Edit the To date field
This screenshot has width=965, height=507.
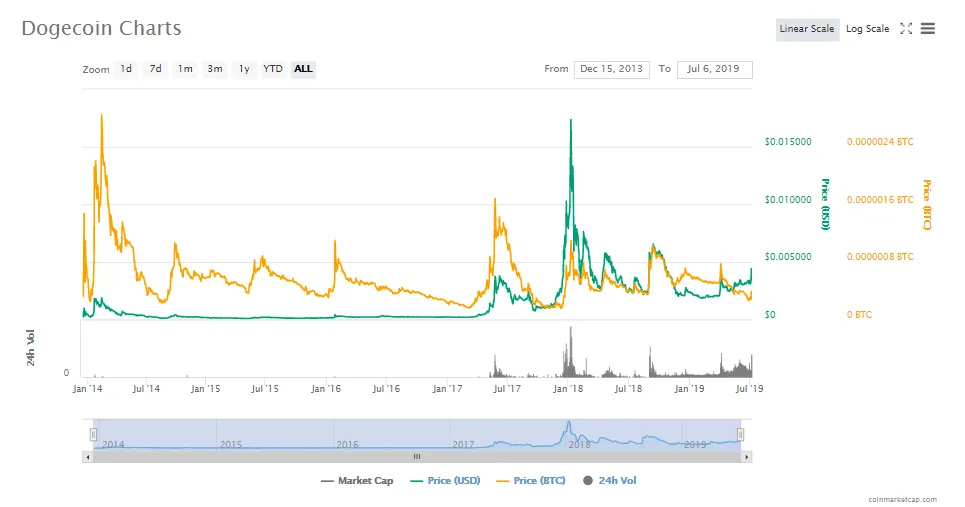pyautogui.click(x=714, y=69)
